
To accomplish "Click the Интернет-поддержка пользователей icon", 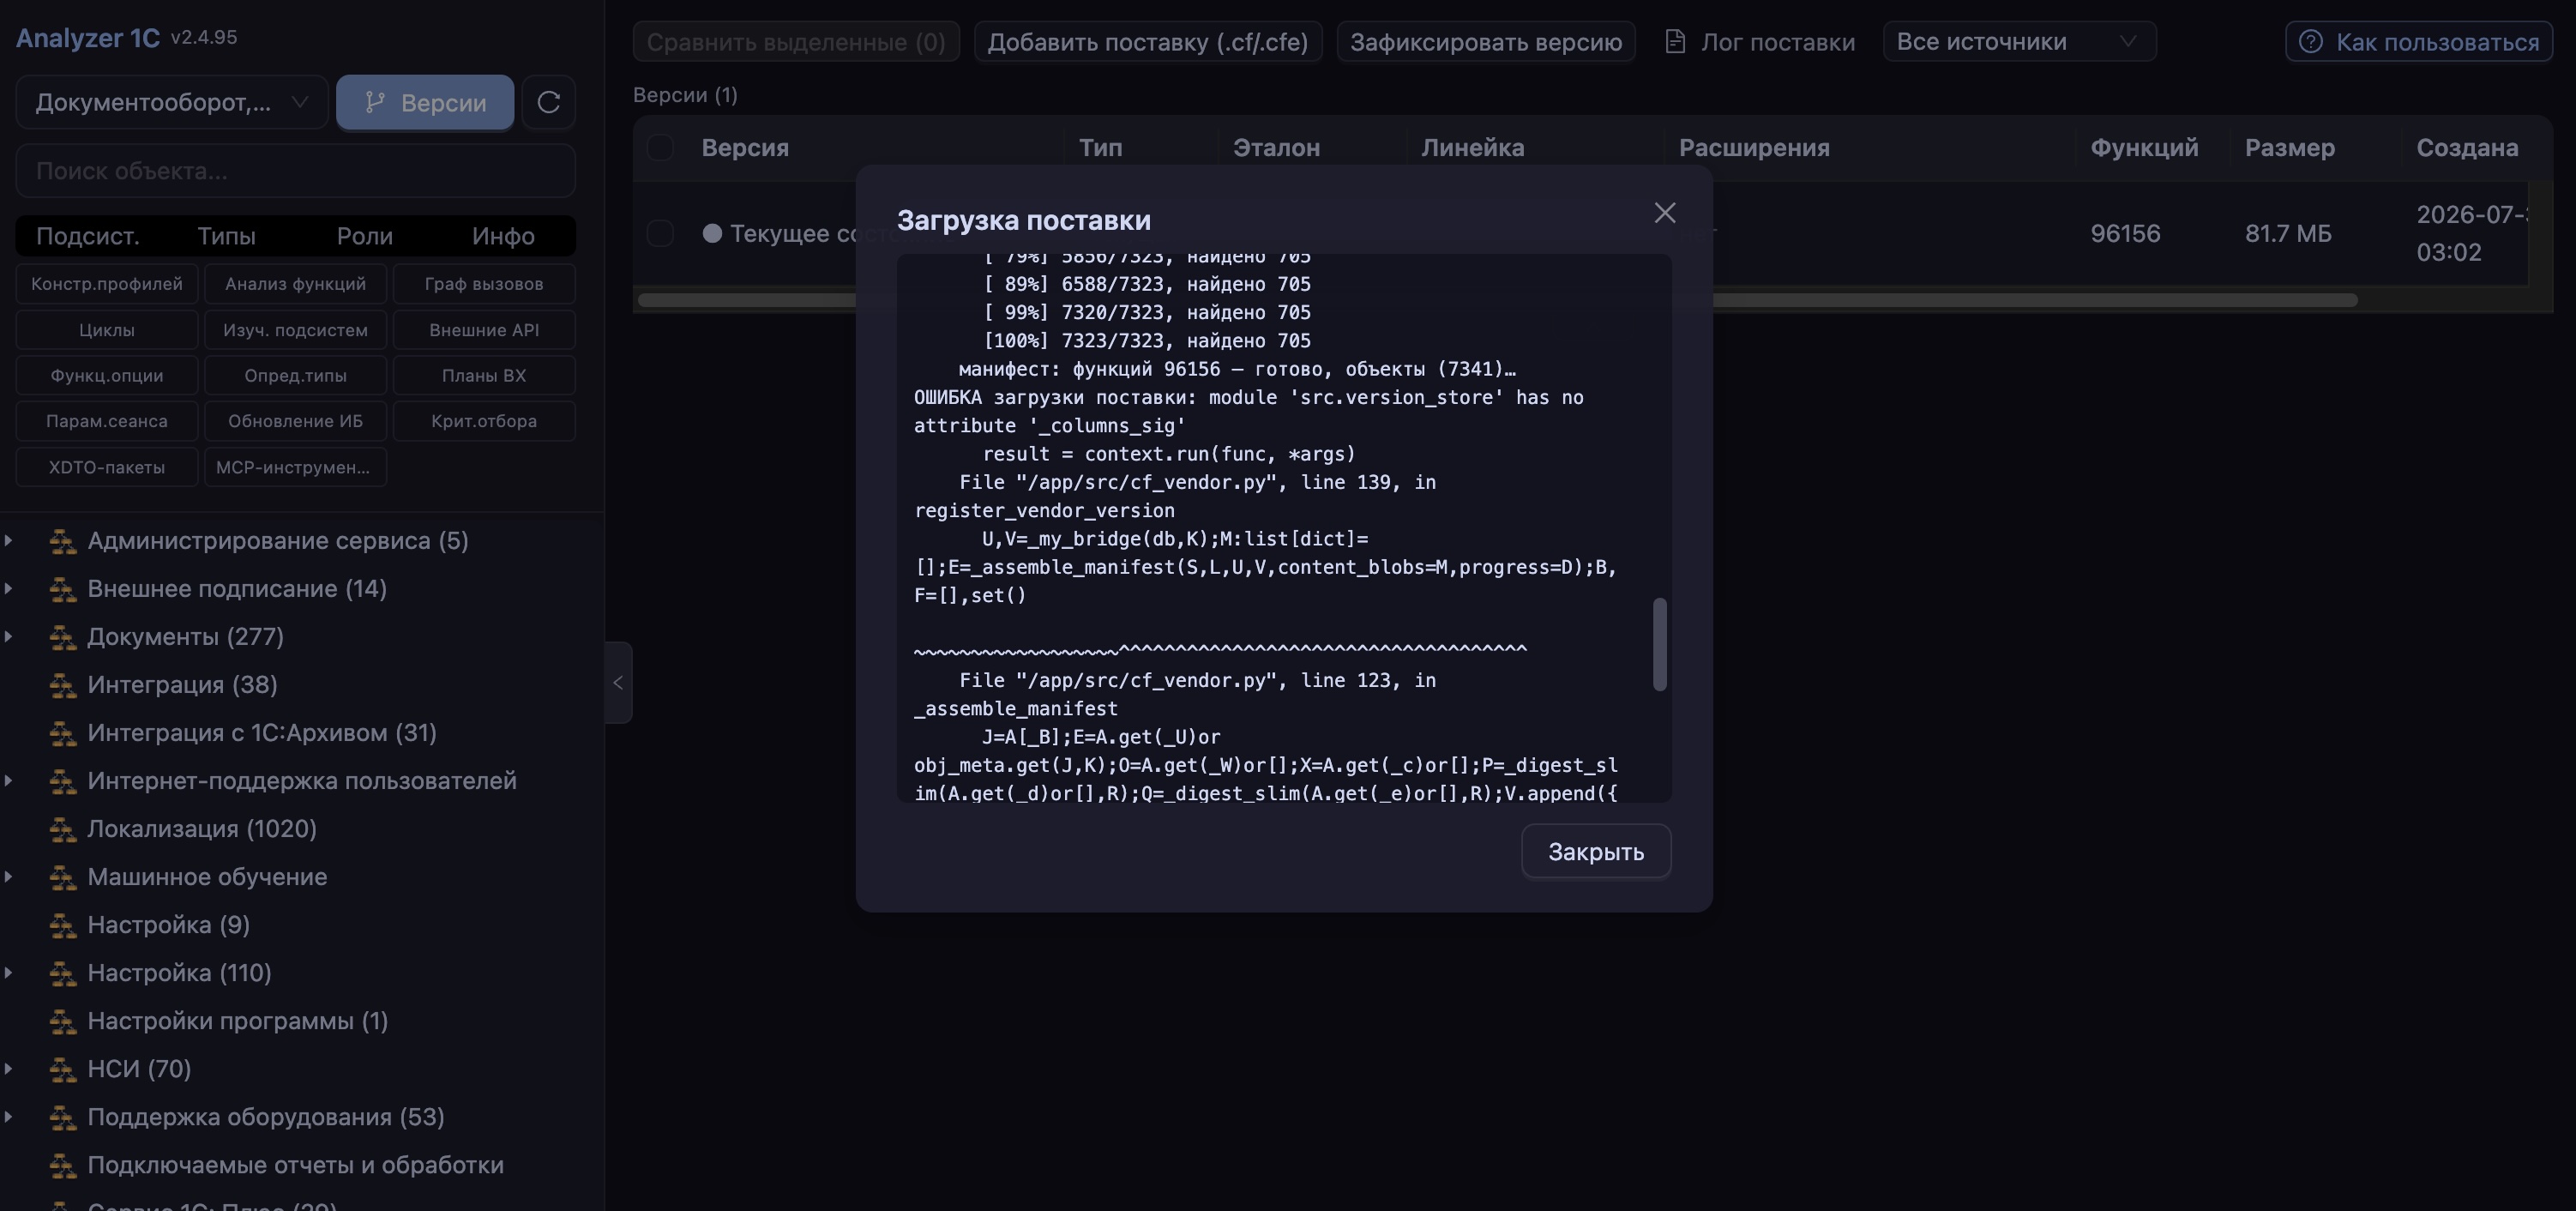I will click(63, 781).
